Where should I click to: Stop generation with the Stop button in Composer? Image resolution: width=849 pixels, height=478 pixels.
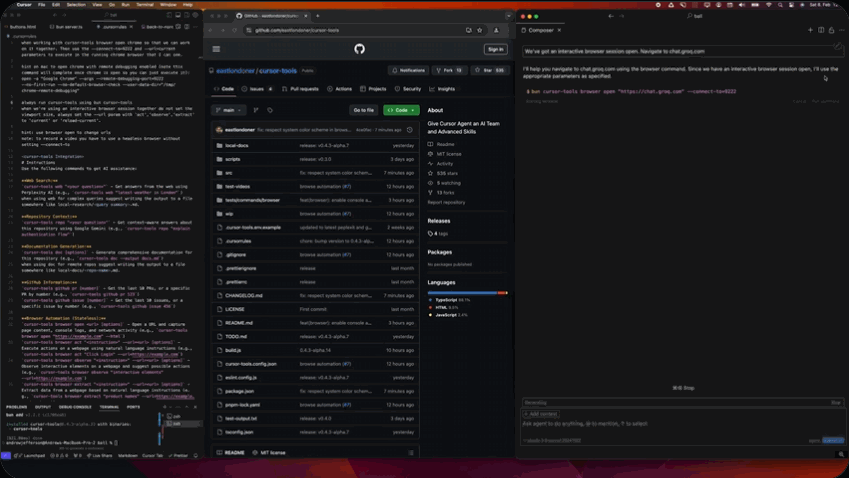pyautogui.click(x=683, y=388)
